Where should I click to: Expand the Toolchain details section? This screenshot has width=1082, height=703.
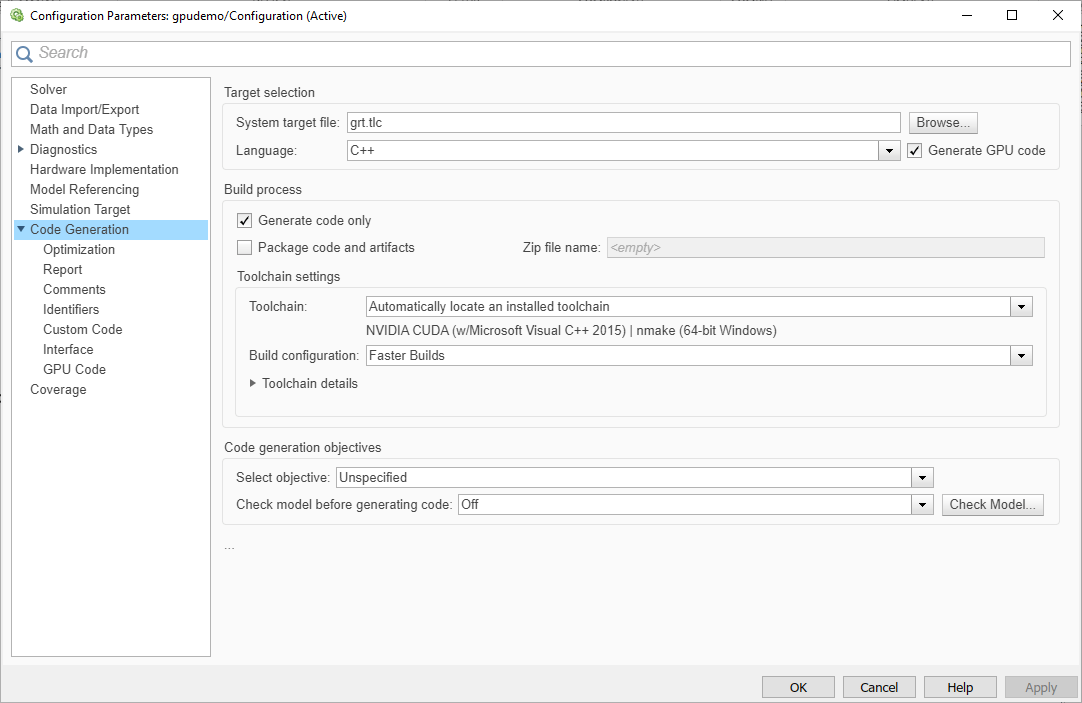pyautogui.click(x=253, y=383)
